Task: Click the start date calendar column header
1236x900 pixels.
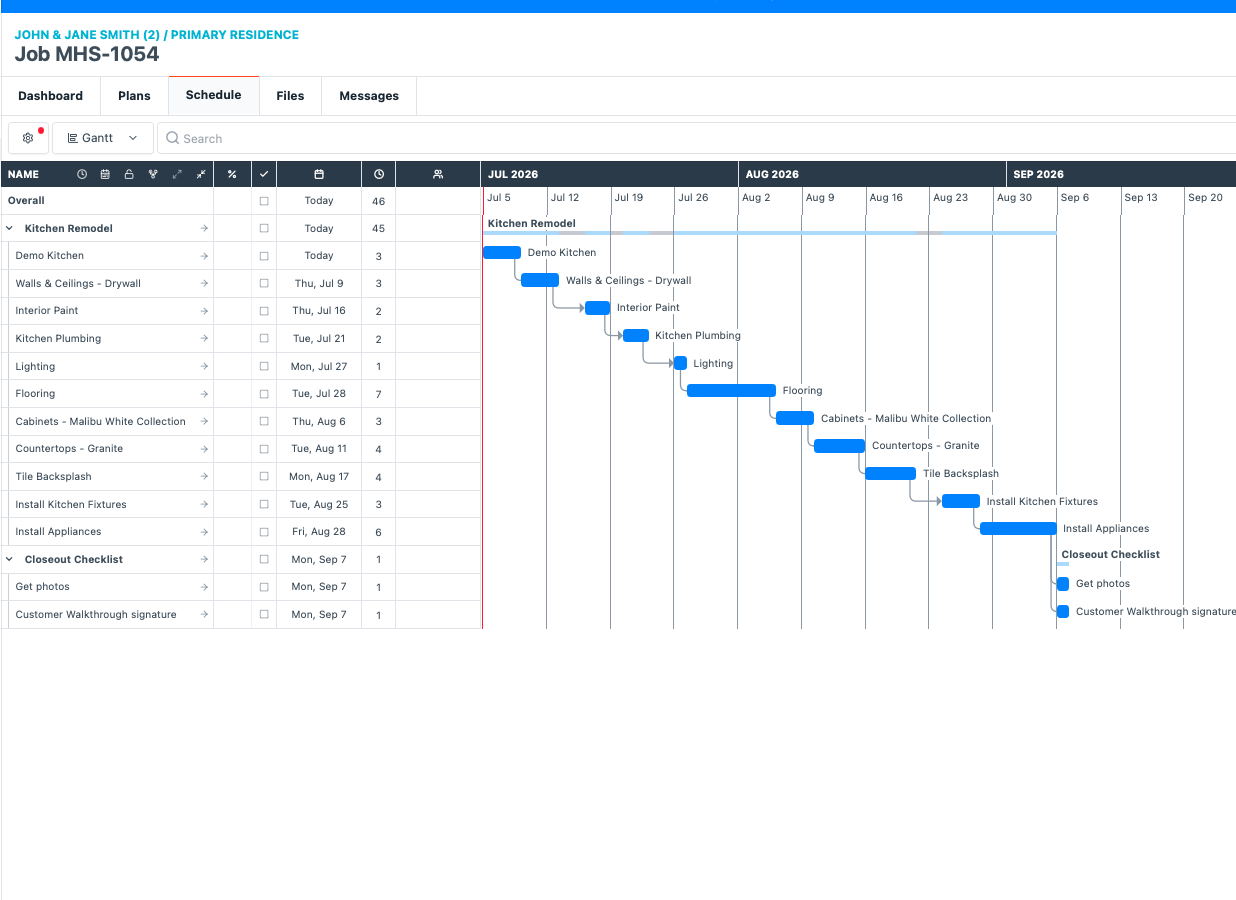Action: [x=319, y=174]
